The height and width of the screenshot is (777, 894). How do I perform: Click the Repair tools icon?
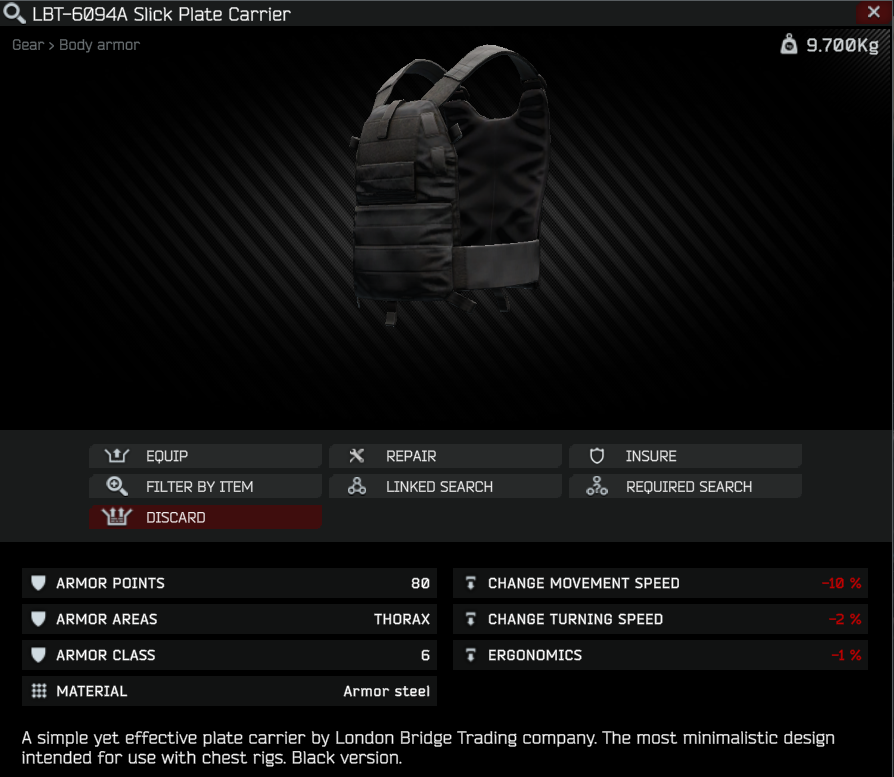[x=357, y=456]
